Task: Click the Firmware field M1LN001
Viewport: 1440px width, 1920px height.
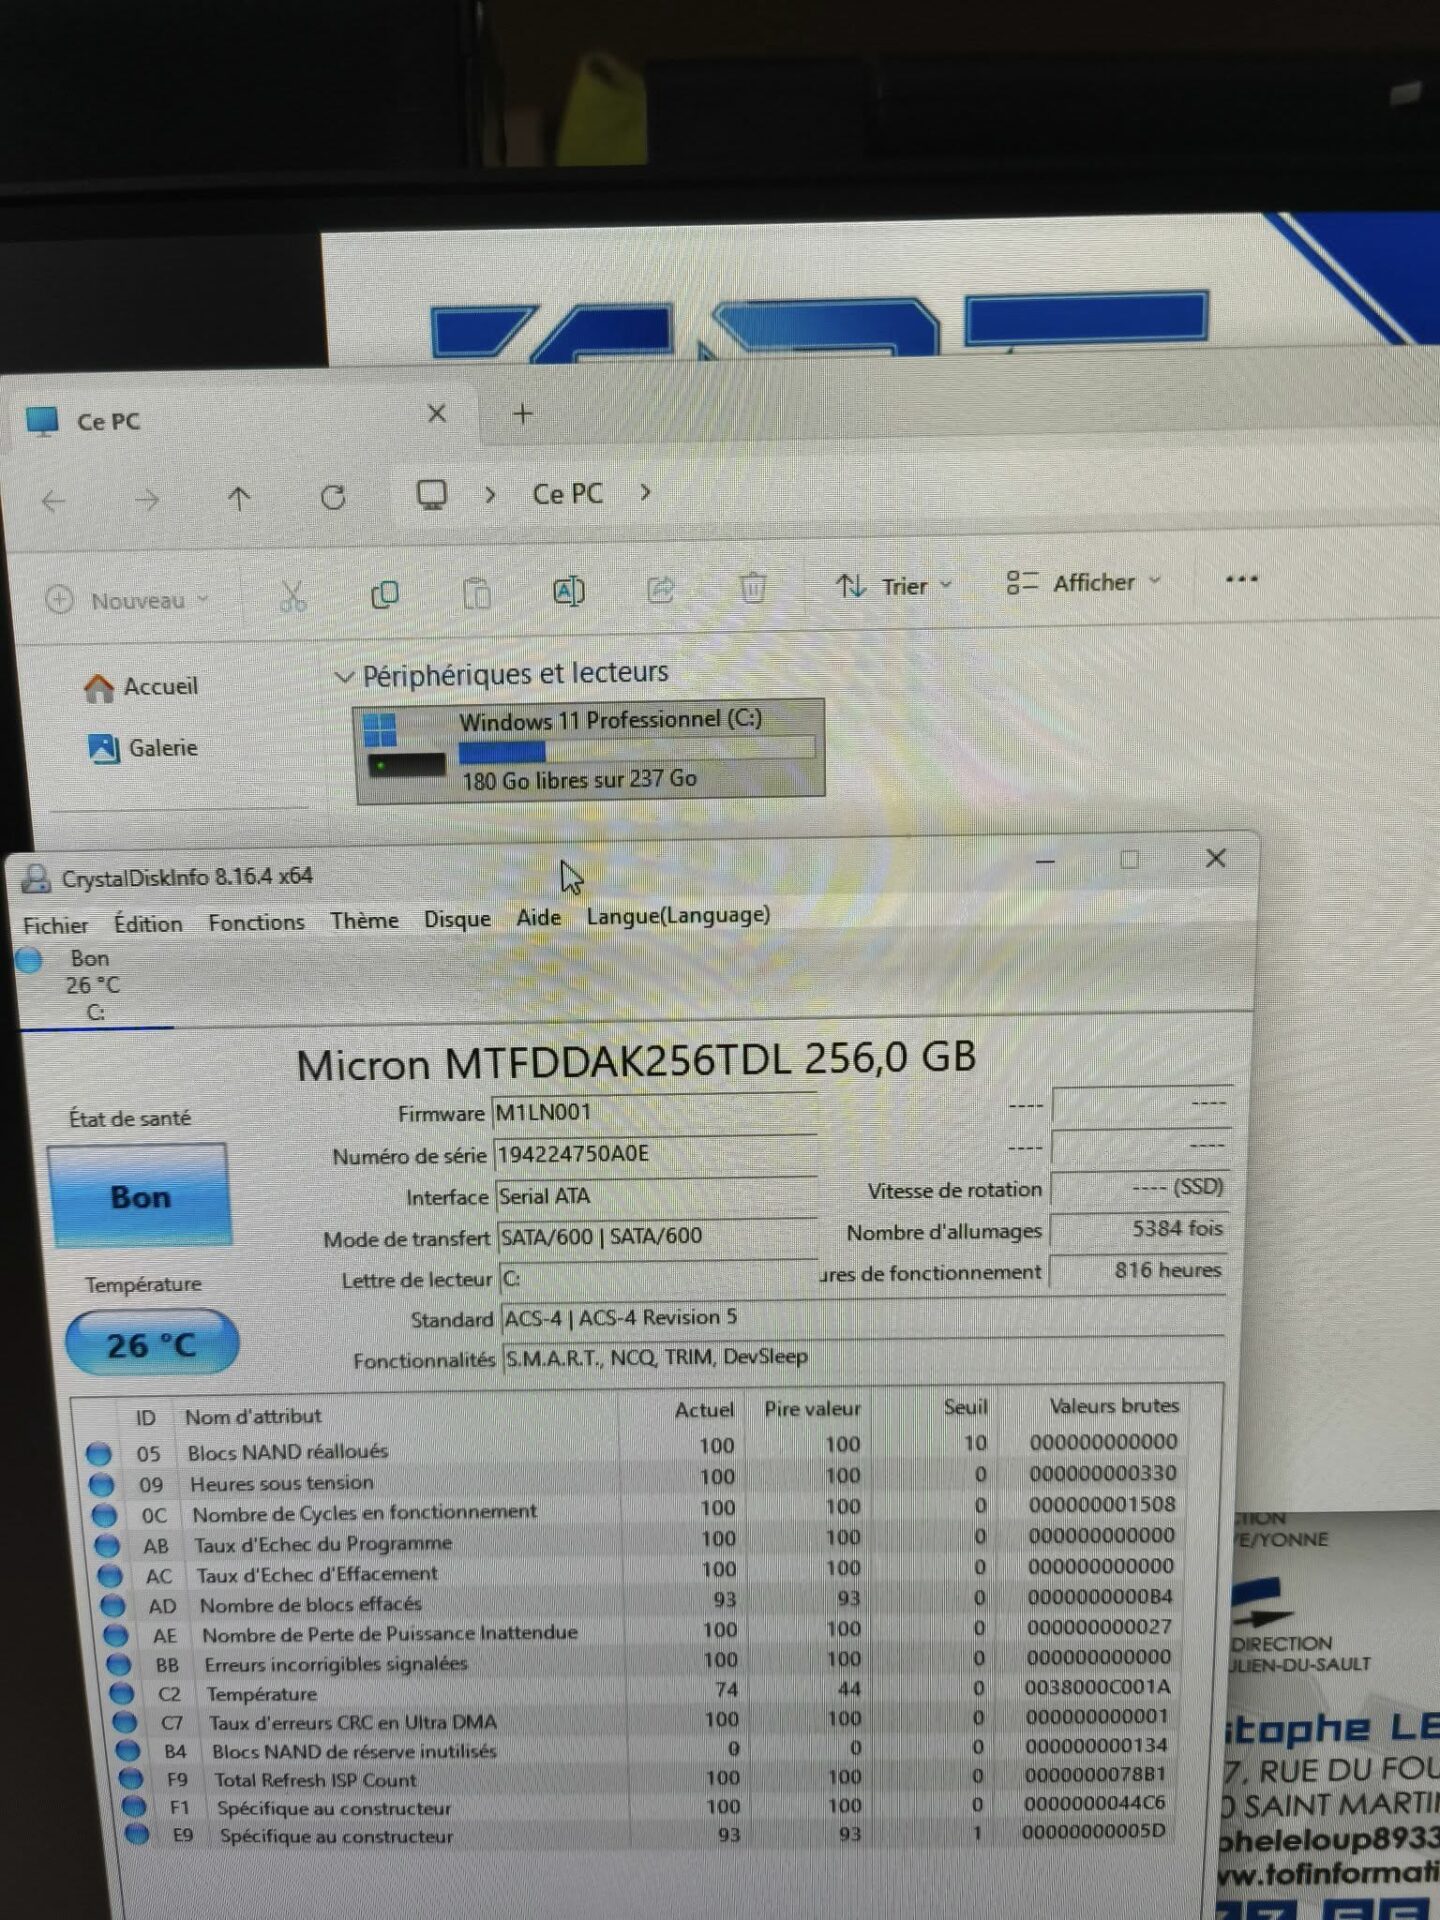Action: coord(655,1112)
